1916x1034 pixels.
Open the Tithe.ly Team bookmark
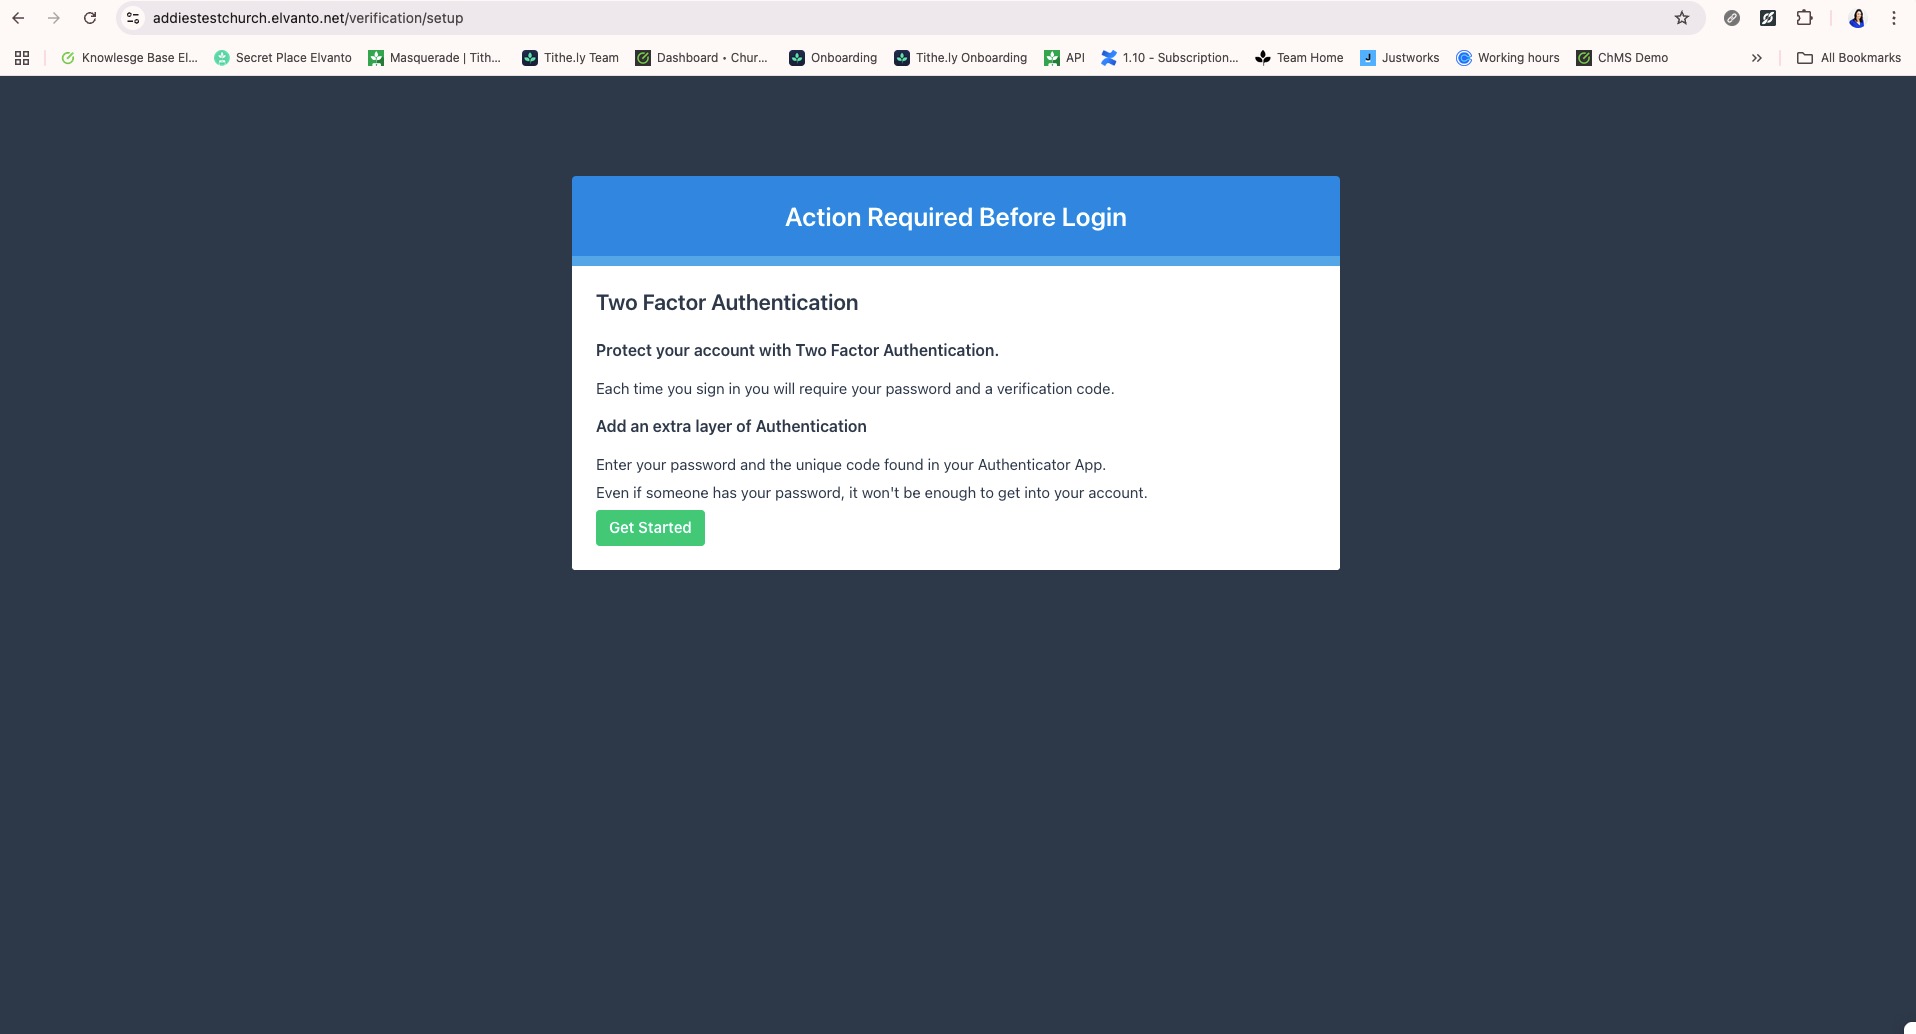click(570, 58)
